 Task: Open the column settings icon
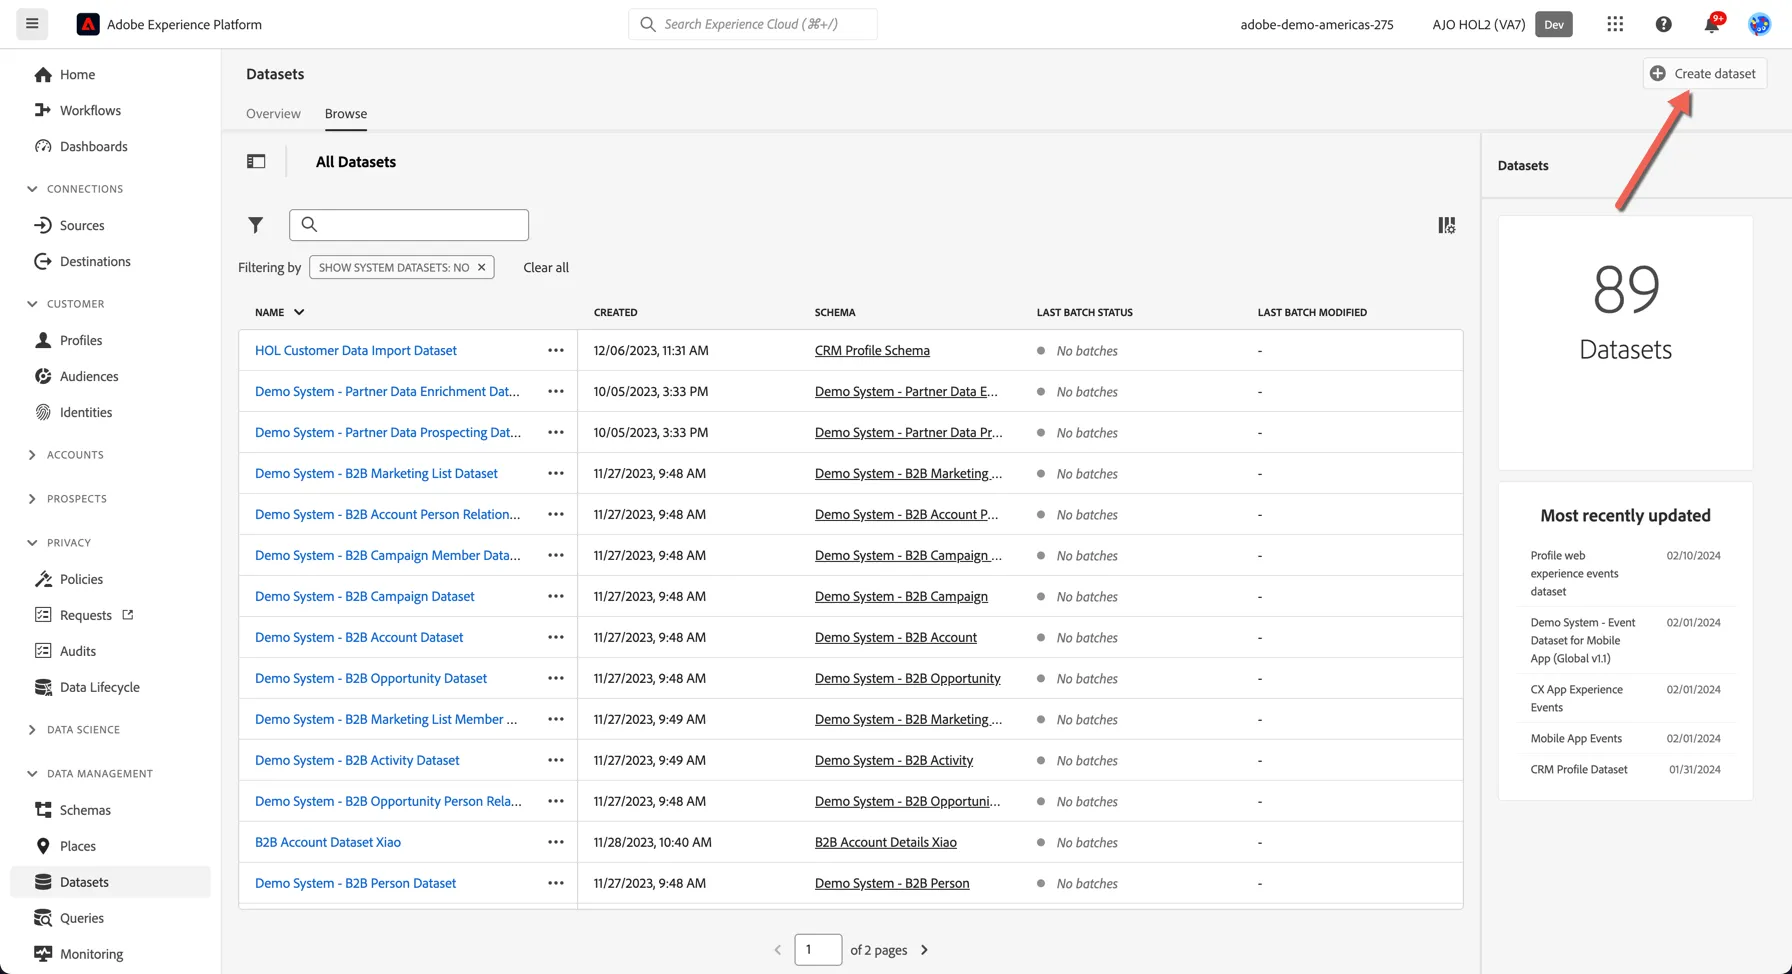tap(1446, 225)
